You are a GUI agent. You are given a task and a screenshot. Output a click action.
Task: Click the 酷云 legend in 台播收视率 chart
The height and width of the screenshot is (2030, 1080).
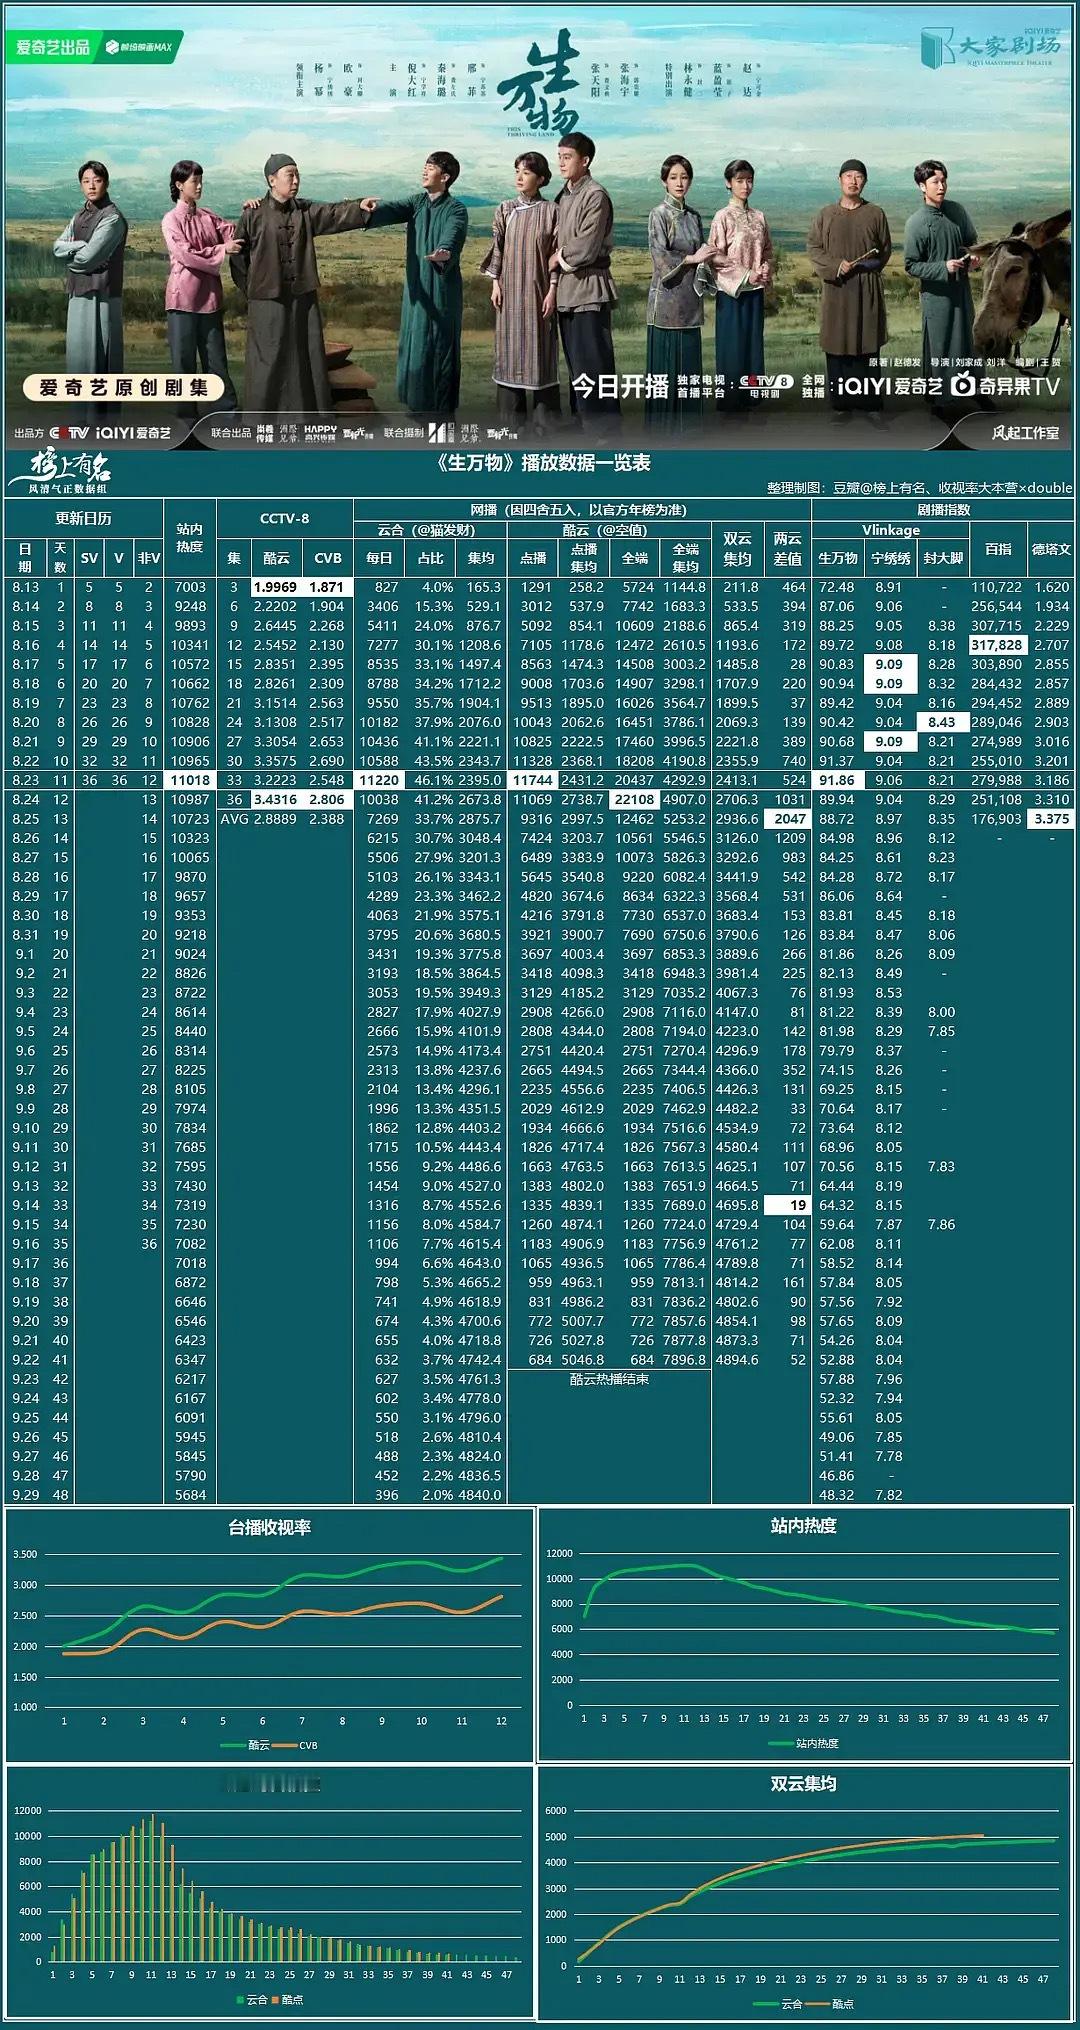[245, 1745]
